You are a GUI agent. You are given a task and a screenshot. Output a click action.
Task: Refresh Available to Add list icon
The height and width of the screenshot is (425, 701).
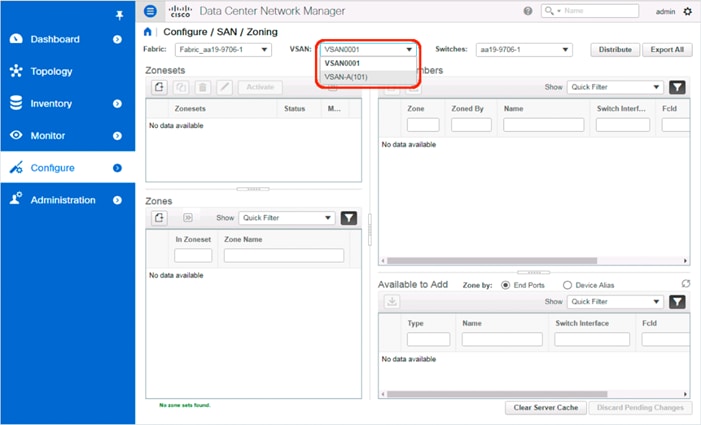click(x=686, y=283)
